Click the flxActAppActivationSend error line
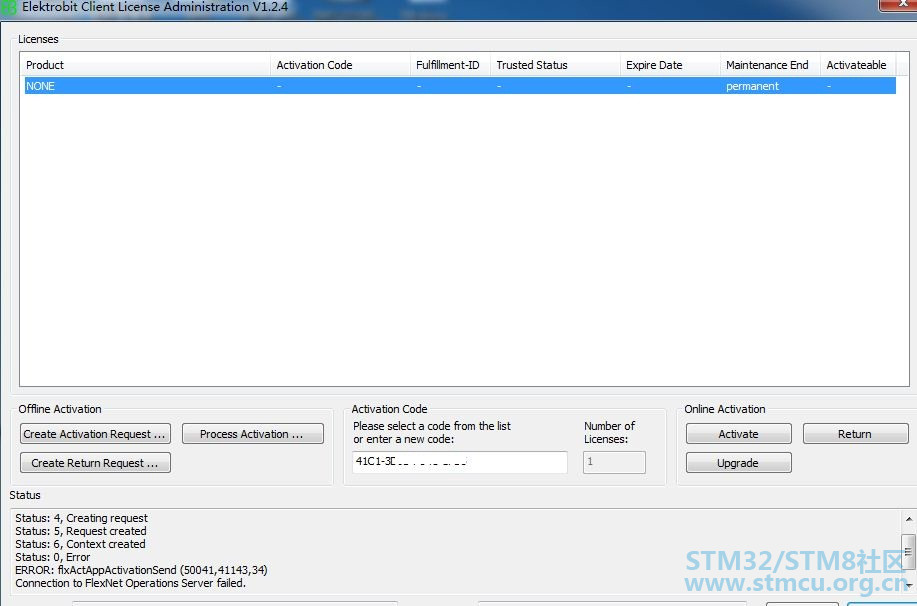The width and height of the screenshot is (917, 606). (x=142, y=570)
